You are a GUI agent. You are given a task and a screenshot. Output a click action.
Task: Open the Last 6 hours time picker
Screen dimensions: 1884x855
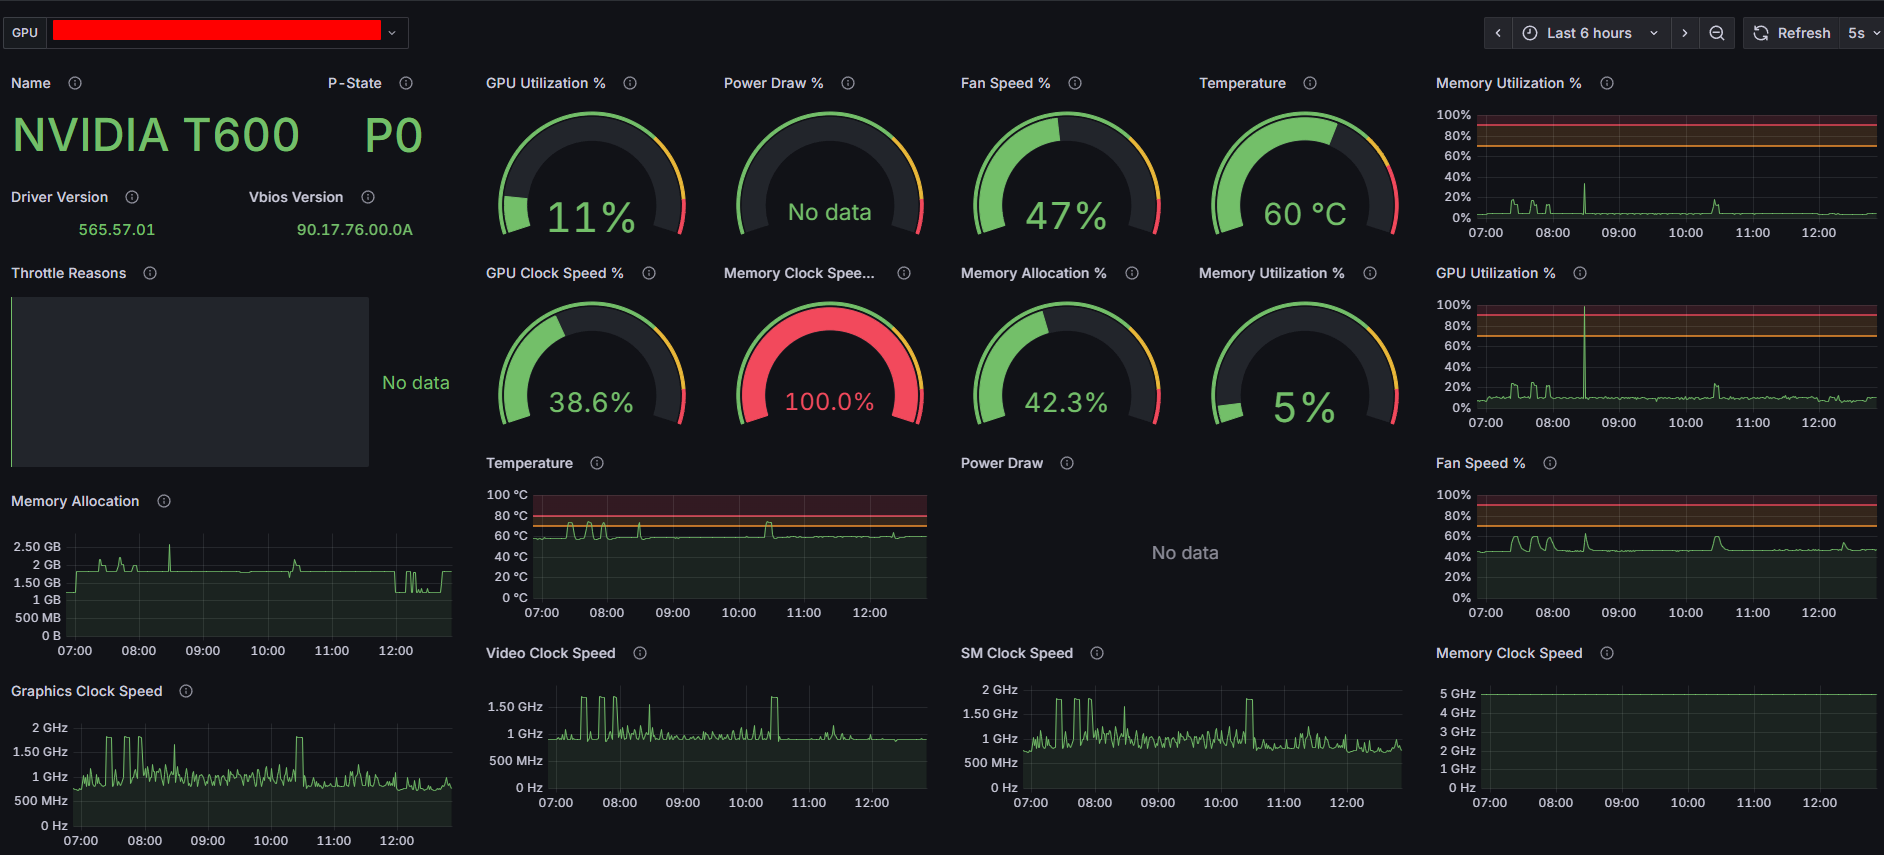pos(1590,33)
